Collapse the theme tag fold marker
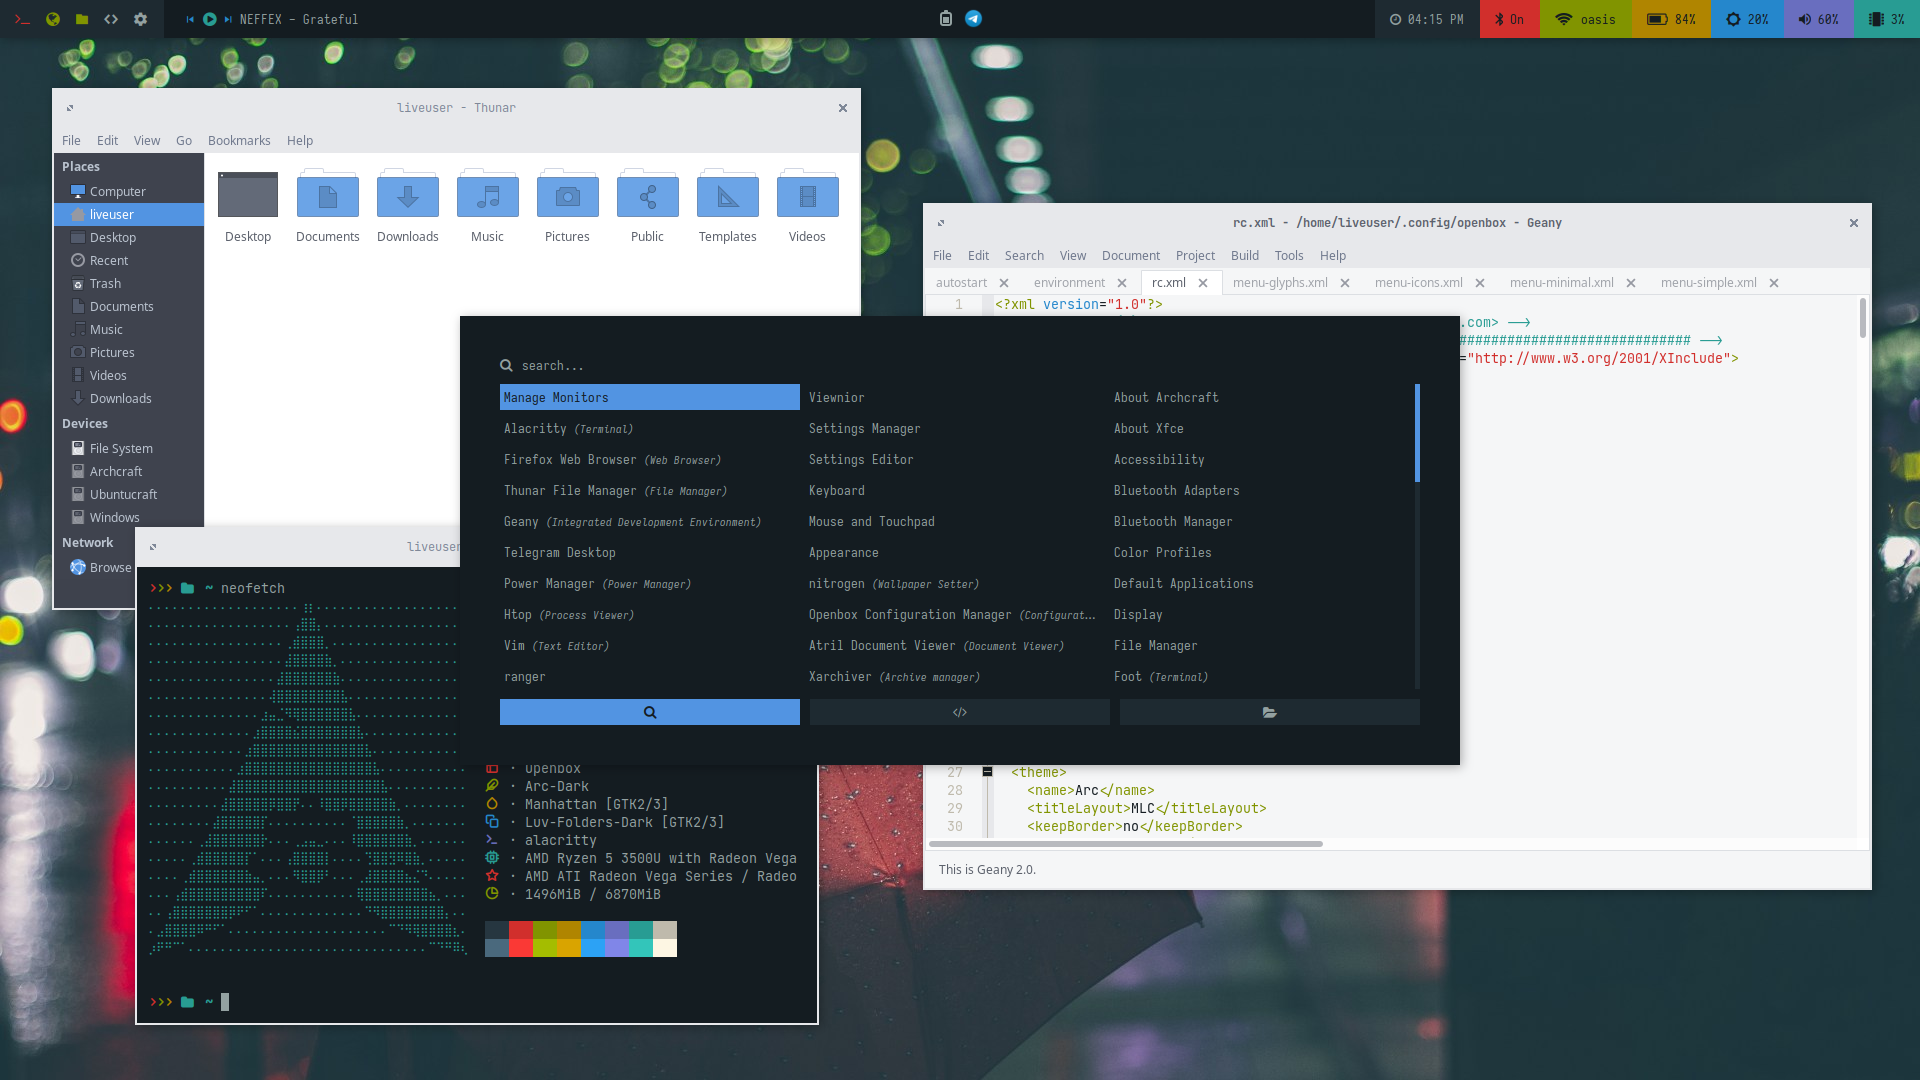This screenshot has width=1920, height=1080. point(987,772)
